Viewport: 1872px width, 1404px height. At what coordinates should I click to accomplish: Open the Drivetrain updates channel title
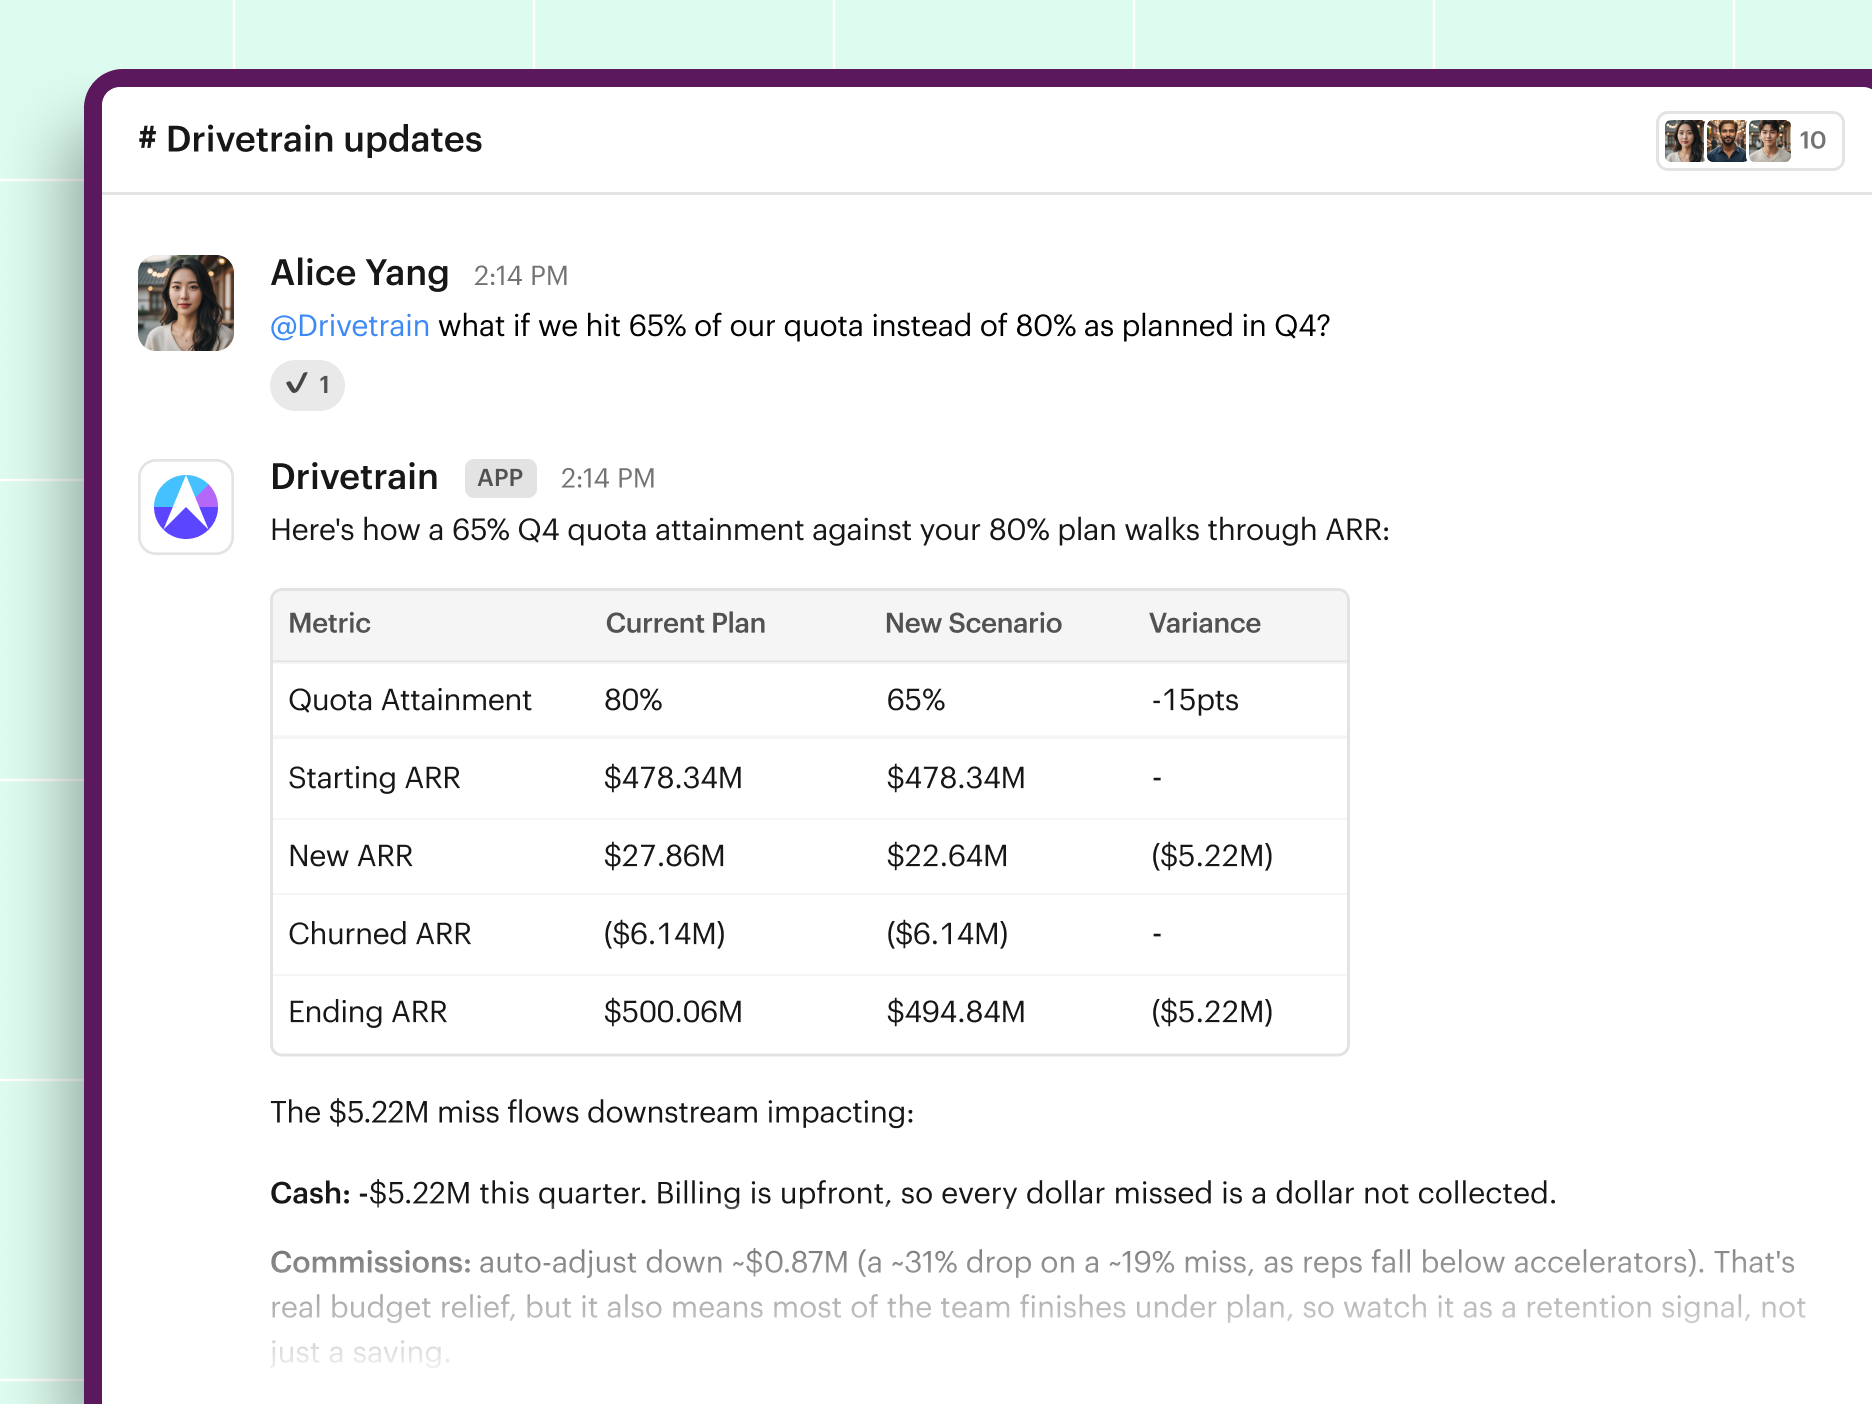(x=310, y=139)
